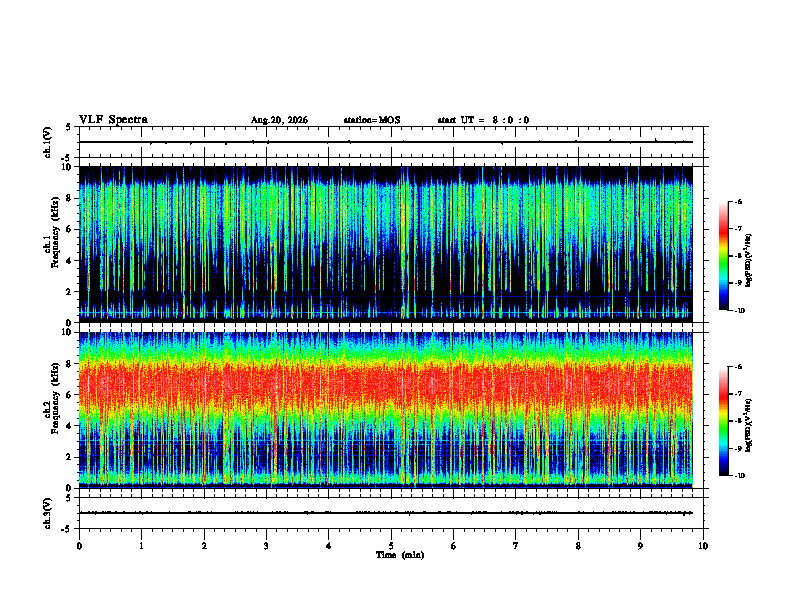Click the 10 minute tick on time axis

coord(703,546)
